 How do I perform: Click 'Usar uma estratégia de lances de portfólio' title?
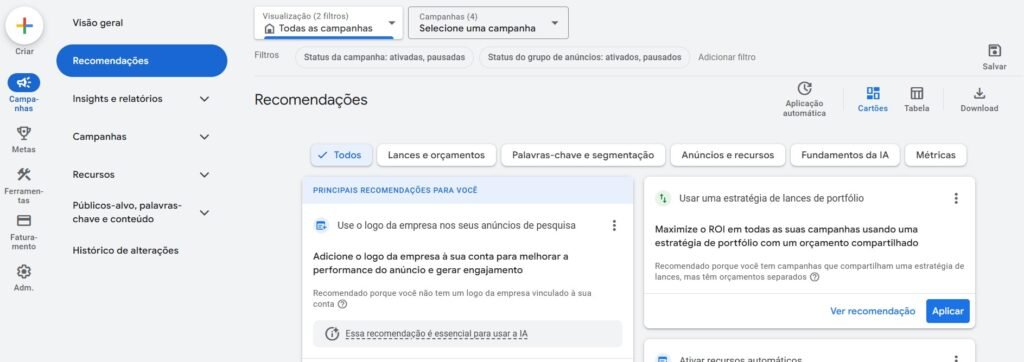tap(771, 198)
